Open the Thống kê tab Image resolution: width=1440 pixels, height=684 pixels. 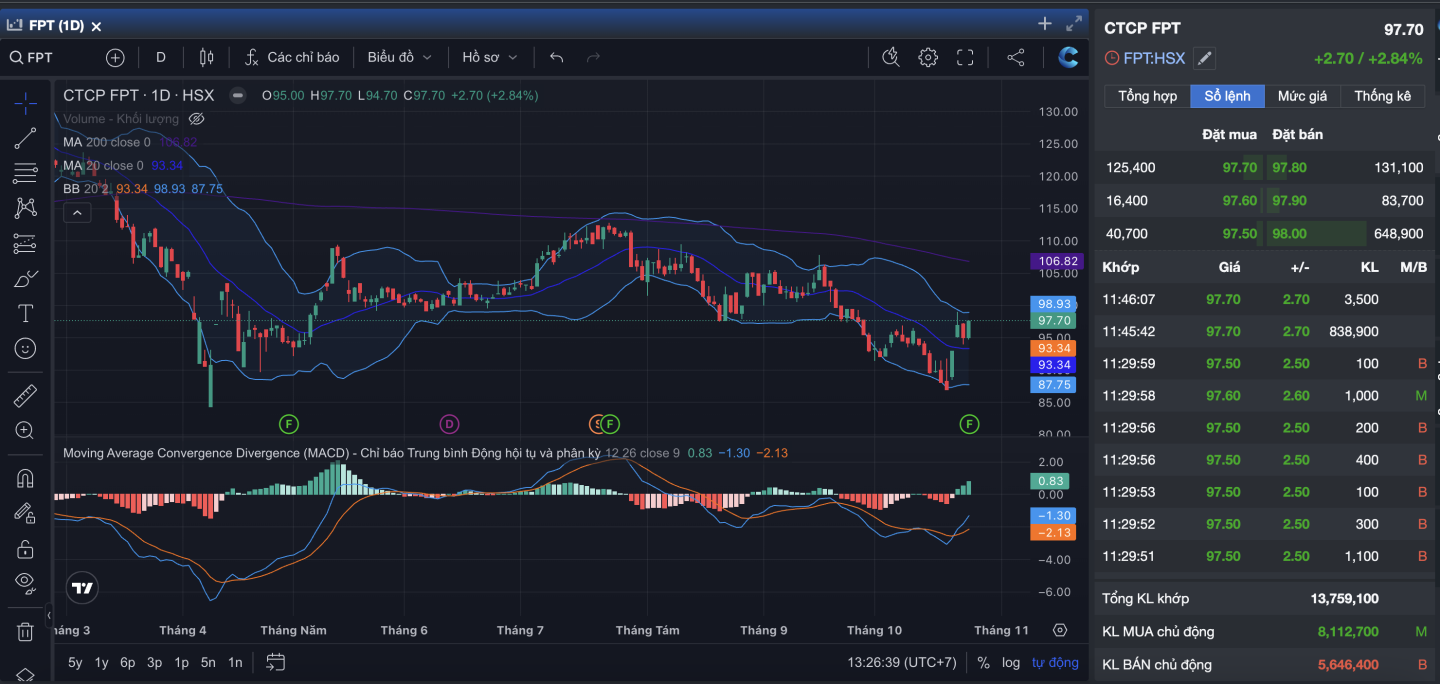coord(1382,96)
